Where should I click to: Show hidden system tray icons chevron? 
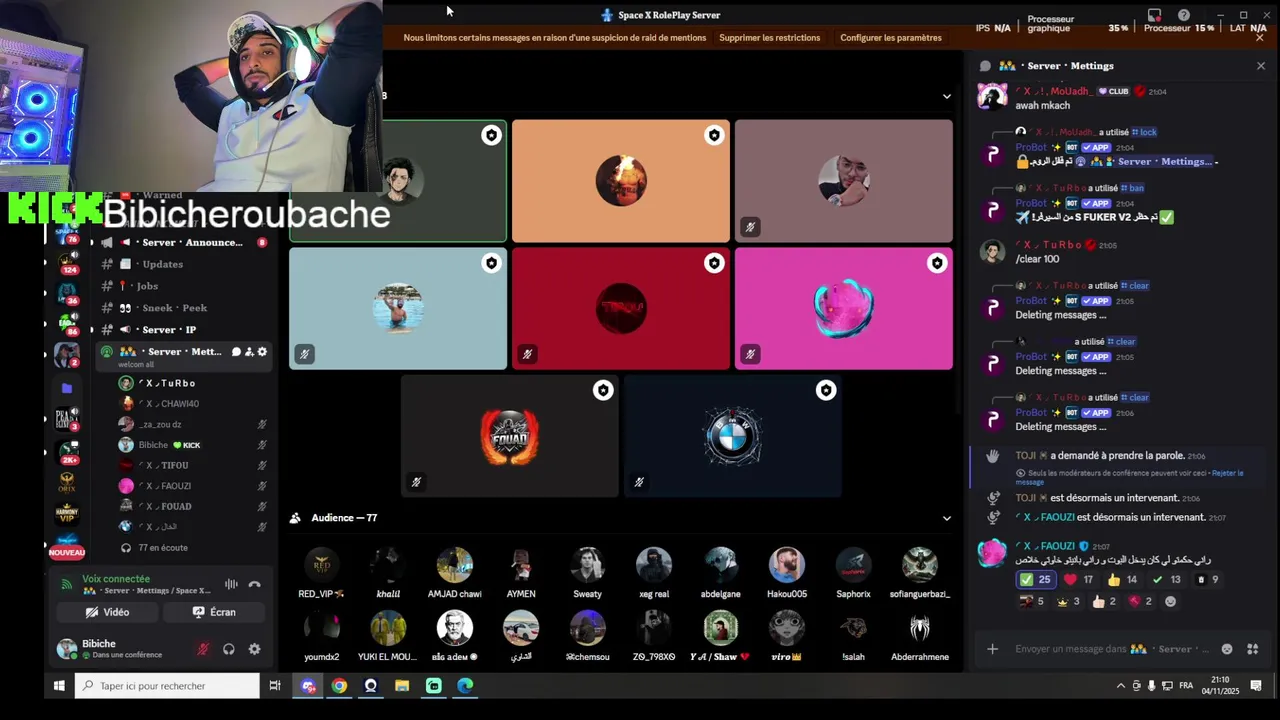[x=1120, y=686]
